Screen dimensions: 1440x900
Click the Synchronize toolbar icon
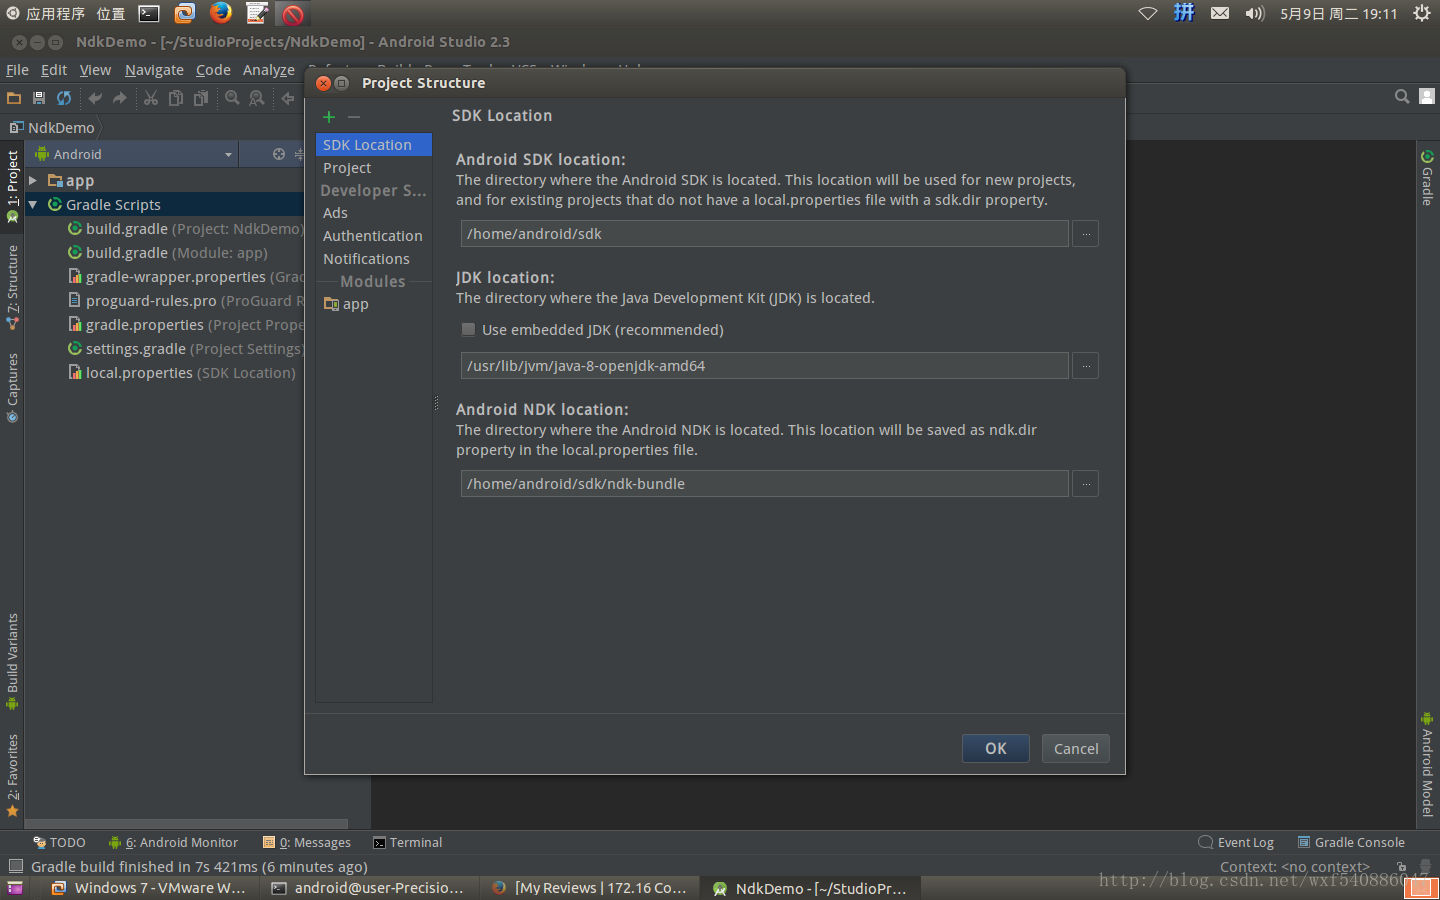point(64,98)
